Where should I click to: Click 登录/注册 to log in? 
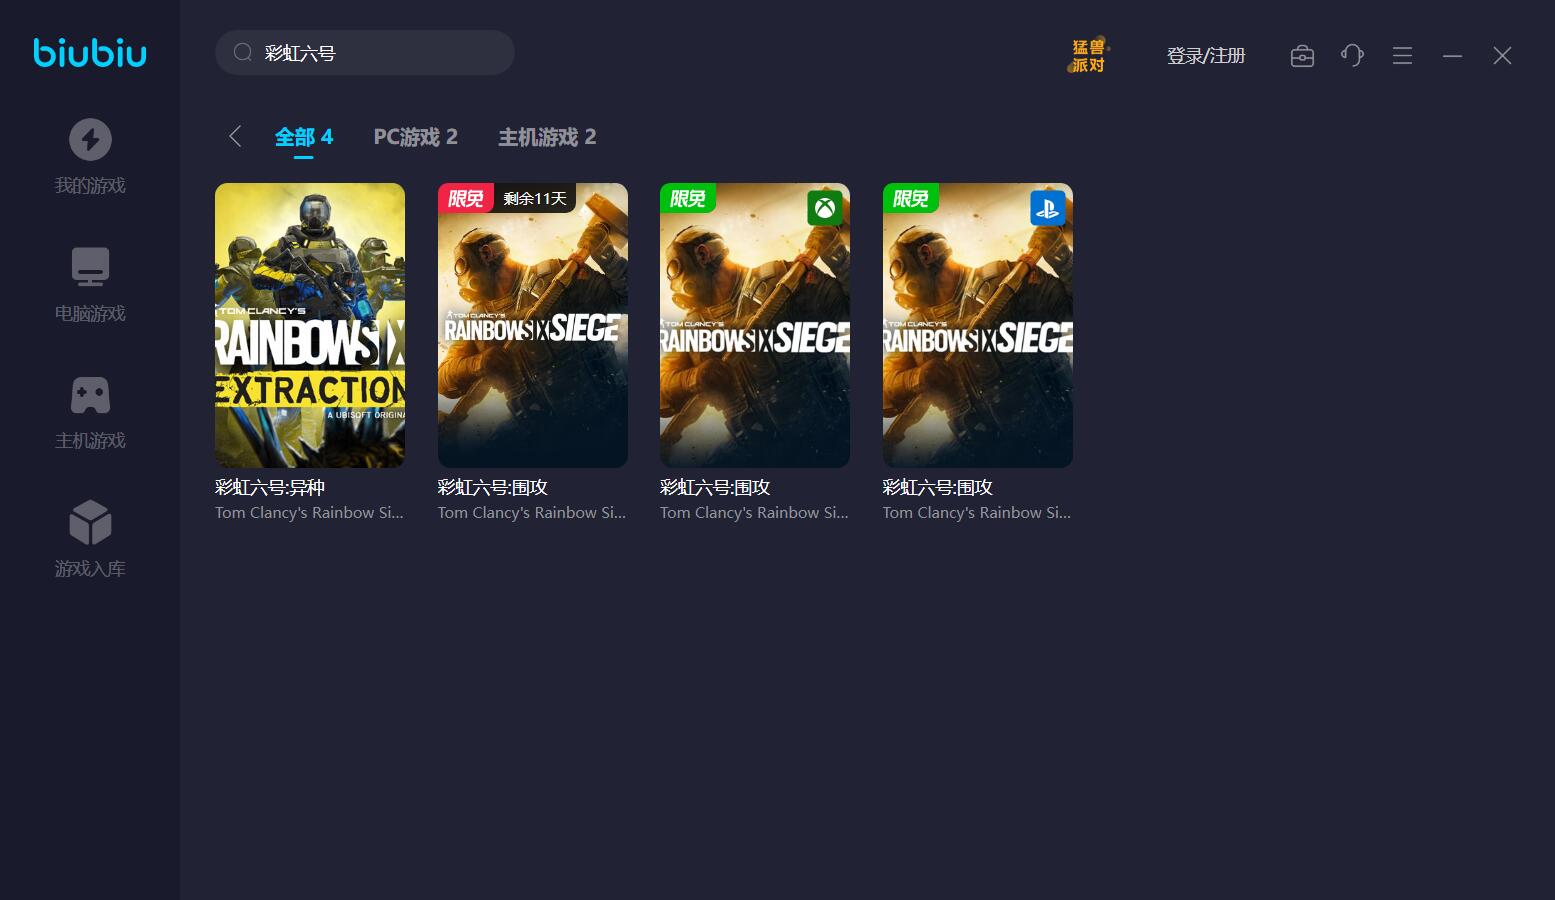coord(1206,56)
